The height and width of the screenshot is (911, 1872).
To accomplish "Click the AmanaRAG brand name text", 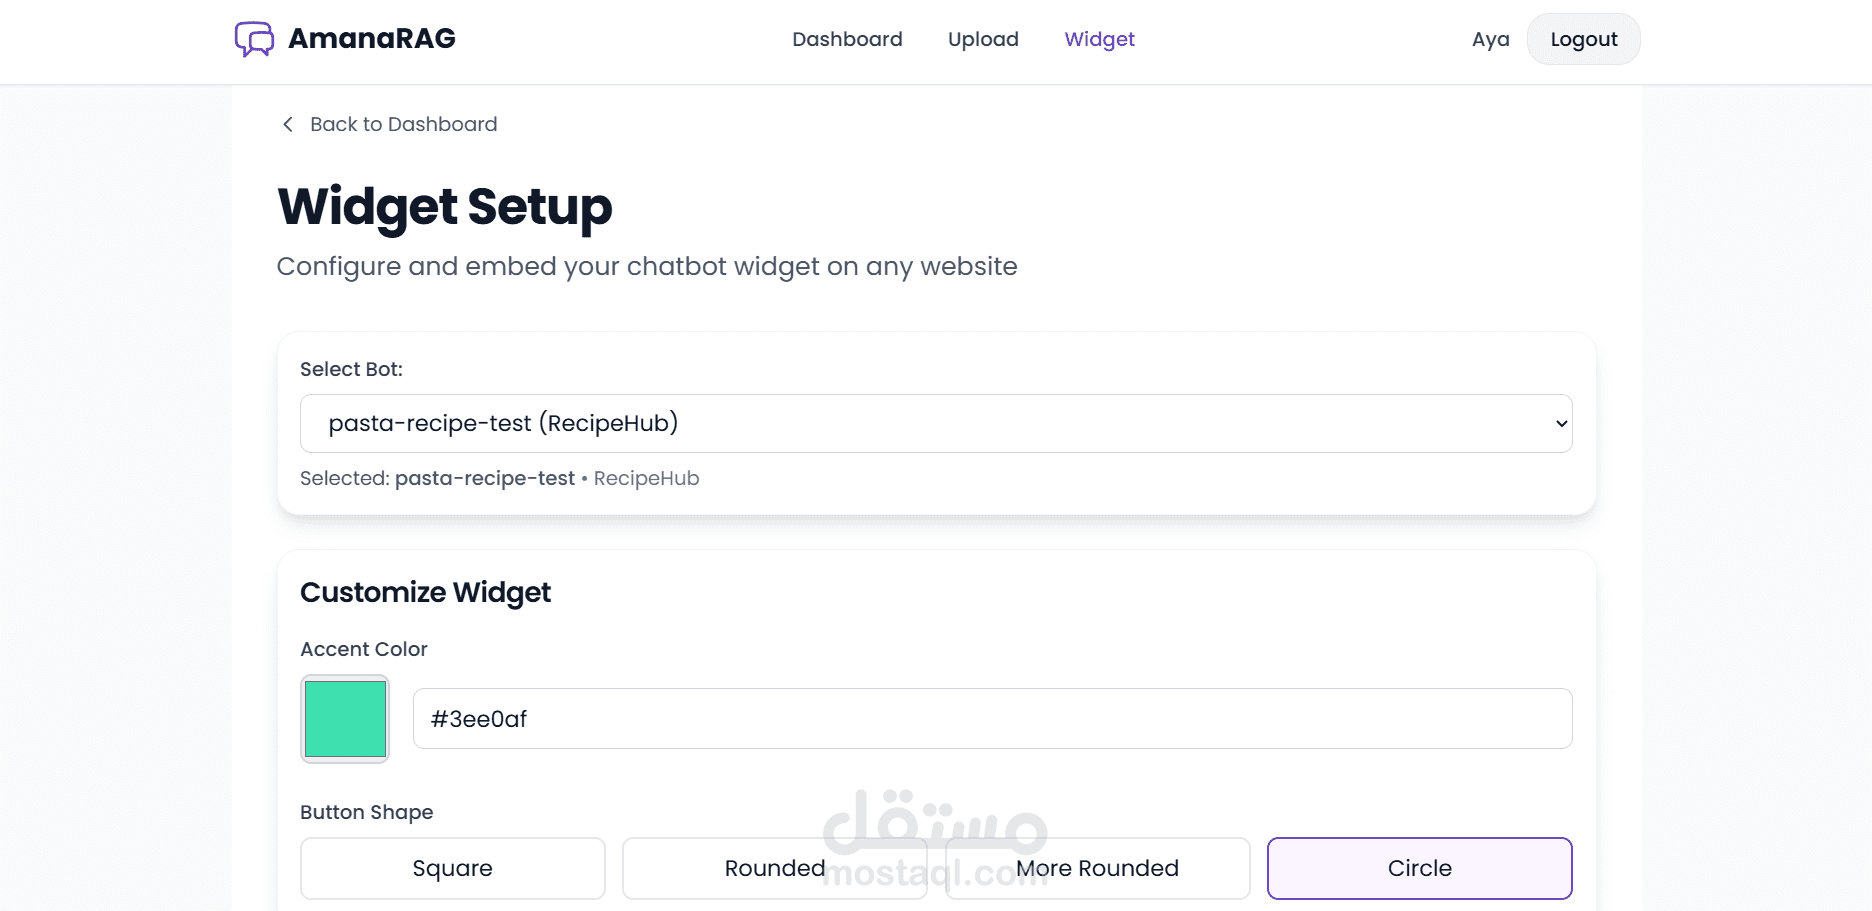I will click(x=372, y=39).
